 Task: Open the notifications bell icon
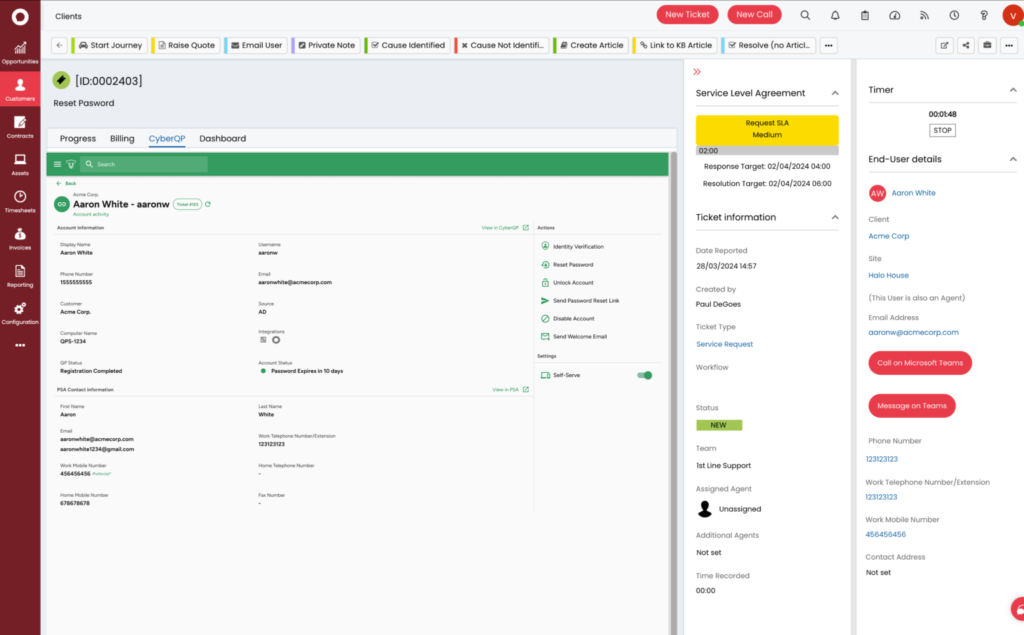click(835, 15)
